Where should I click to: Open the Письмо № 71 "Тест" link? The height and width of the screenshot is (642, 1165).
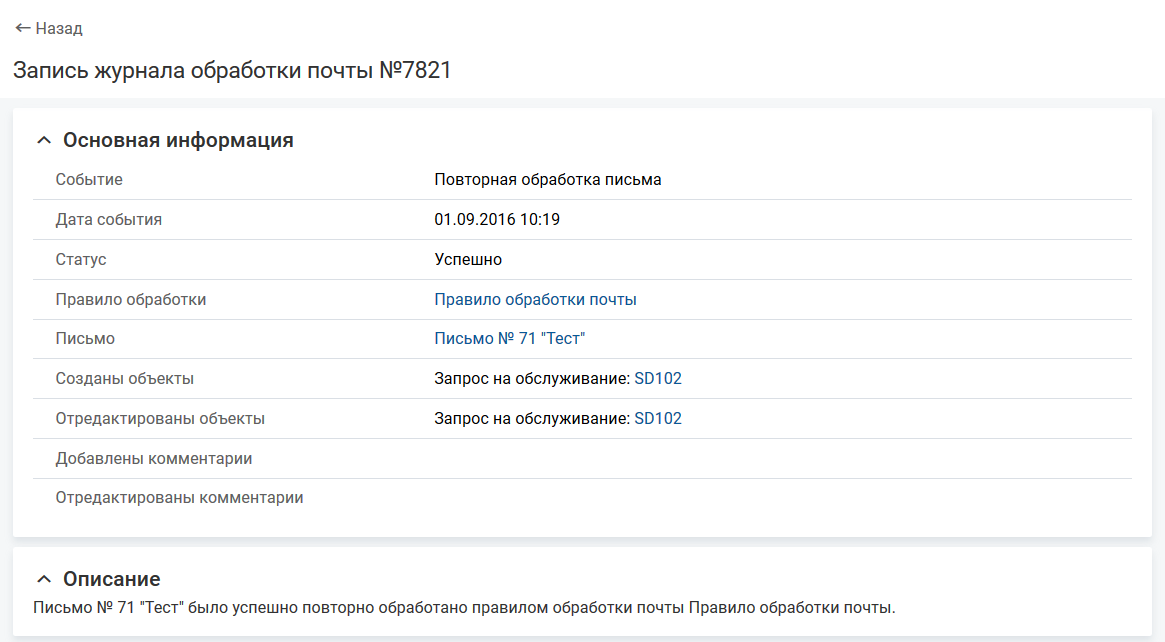tap(509, 339)
